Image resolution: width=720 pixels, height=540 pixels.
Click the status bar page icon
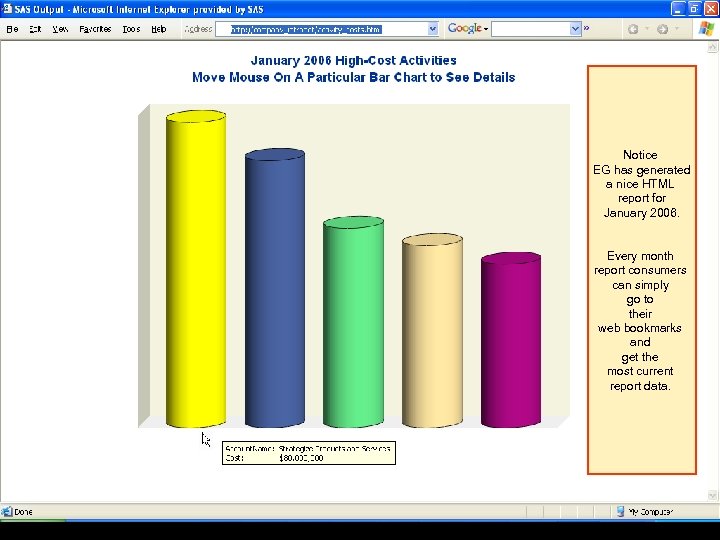(6, 511)
